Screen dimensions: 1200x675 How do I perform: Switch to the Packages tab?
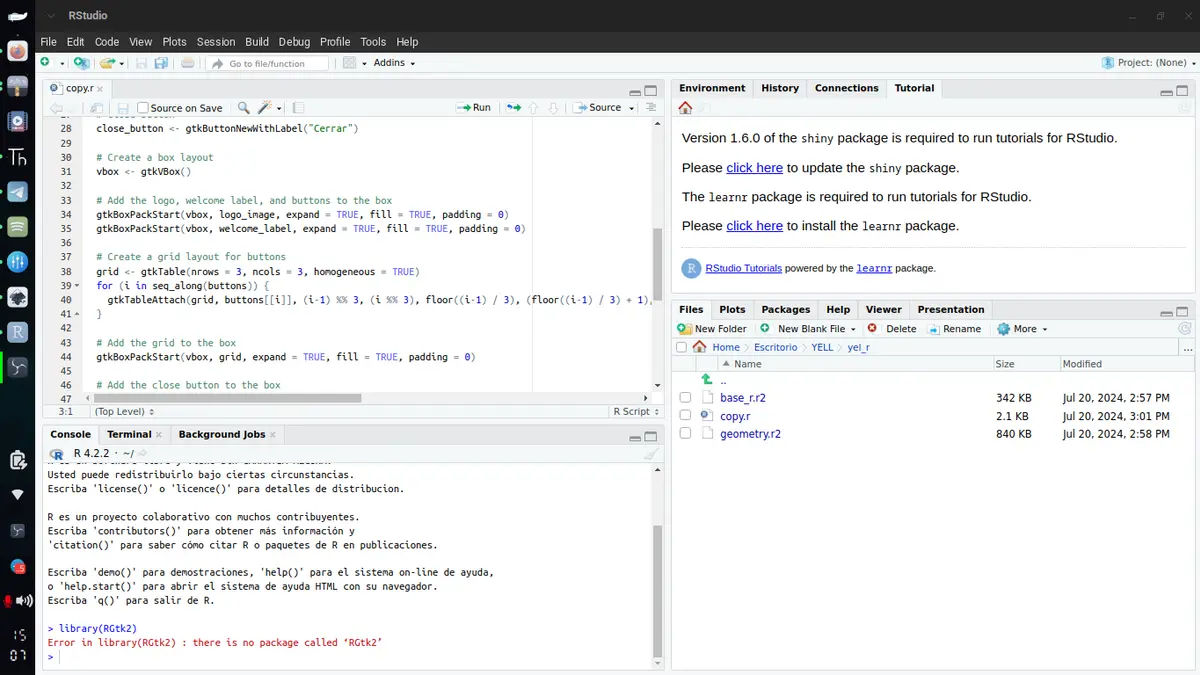[x=785, y=310]
